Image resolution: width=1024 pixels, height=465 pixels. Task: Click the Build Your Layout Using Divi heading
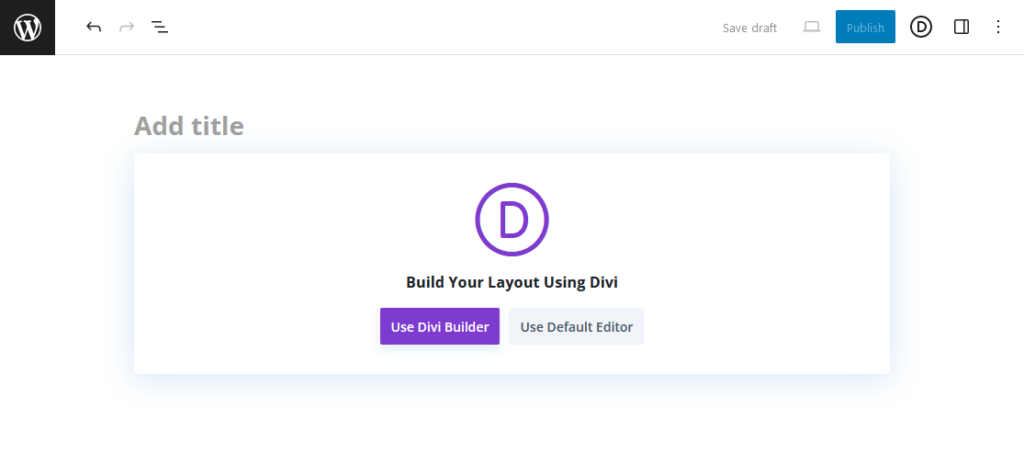pyautogui.click(x=512, y=282)
